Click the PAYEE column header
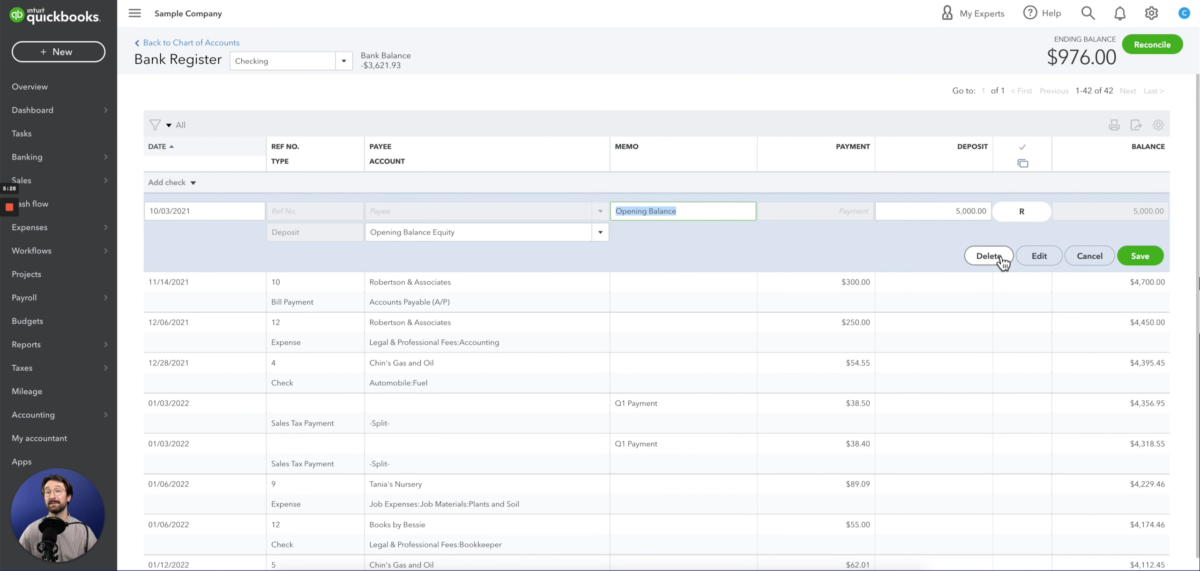The width and height of the screenshot is (1200, 571). [x=380, y=147]
